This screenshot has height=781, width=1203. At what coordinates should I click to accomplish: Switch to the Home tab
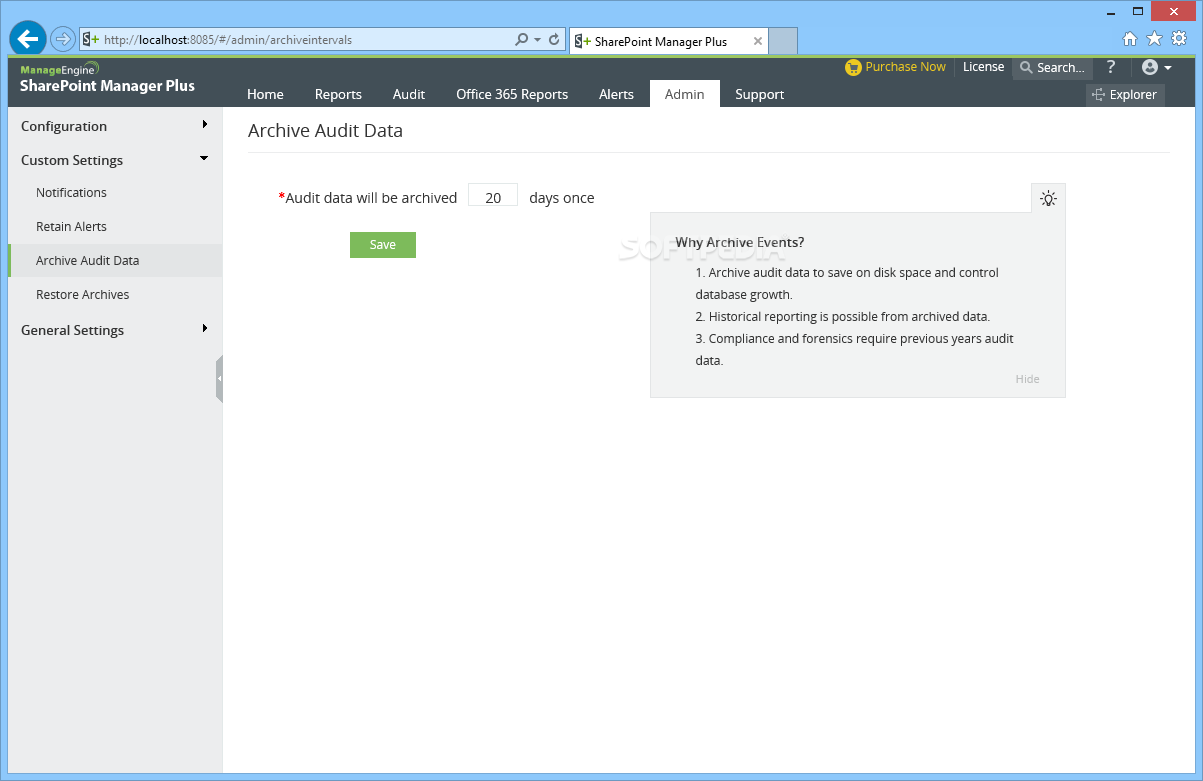[265, 94]
